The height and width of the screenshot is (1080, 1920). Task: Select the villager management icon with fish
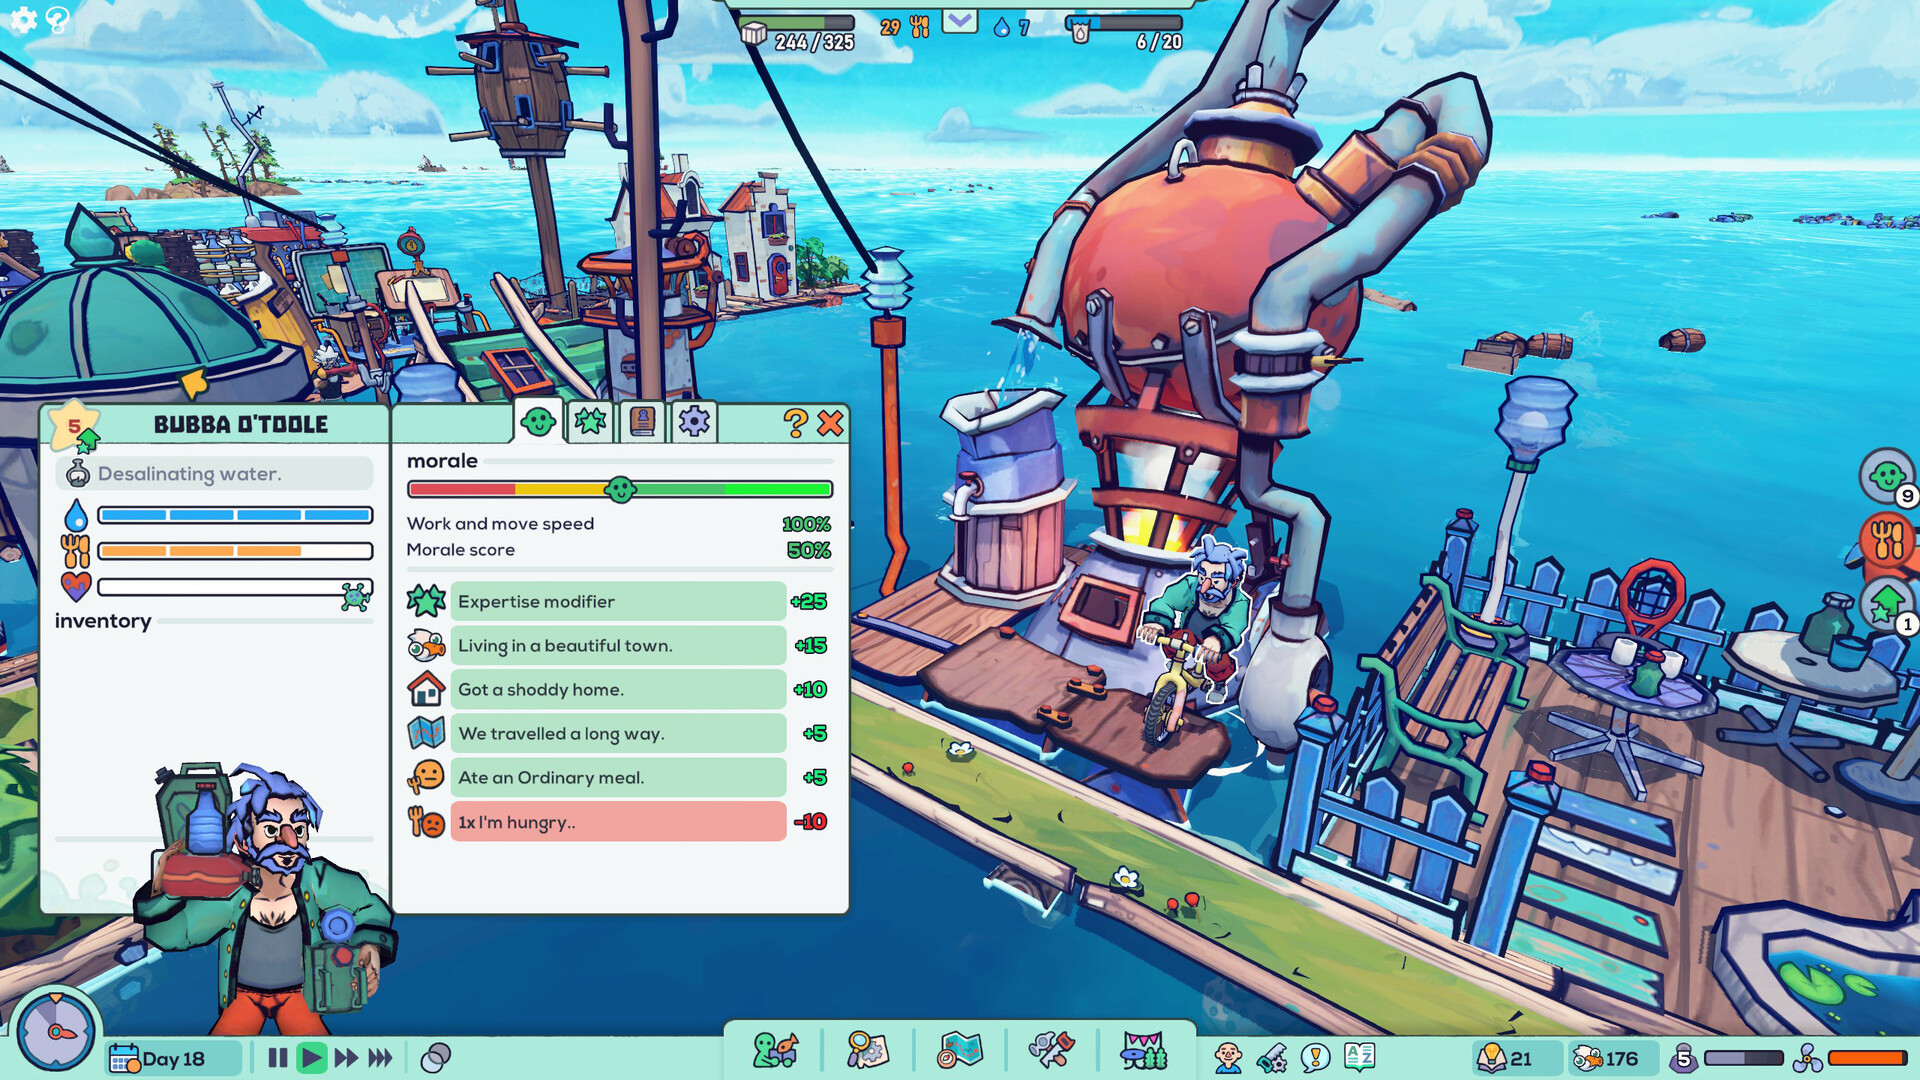(x=774, y=1051)
